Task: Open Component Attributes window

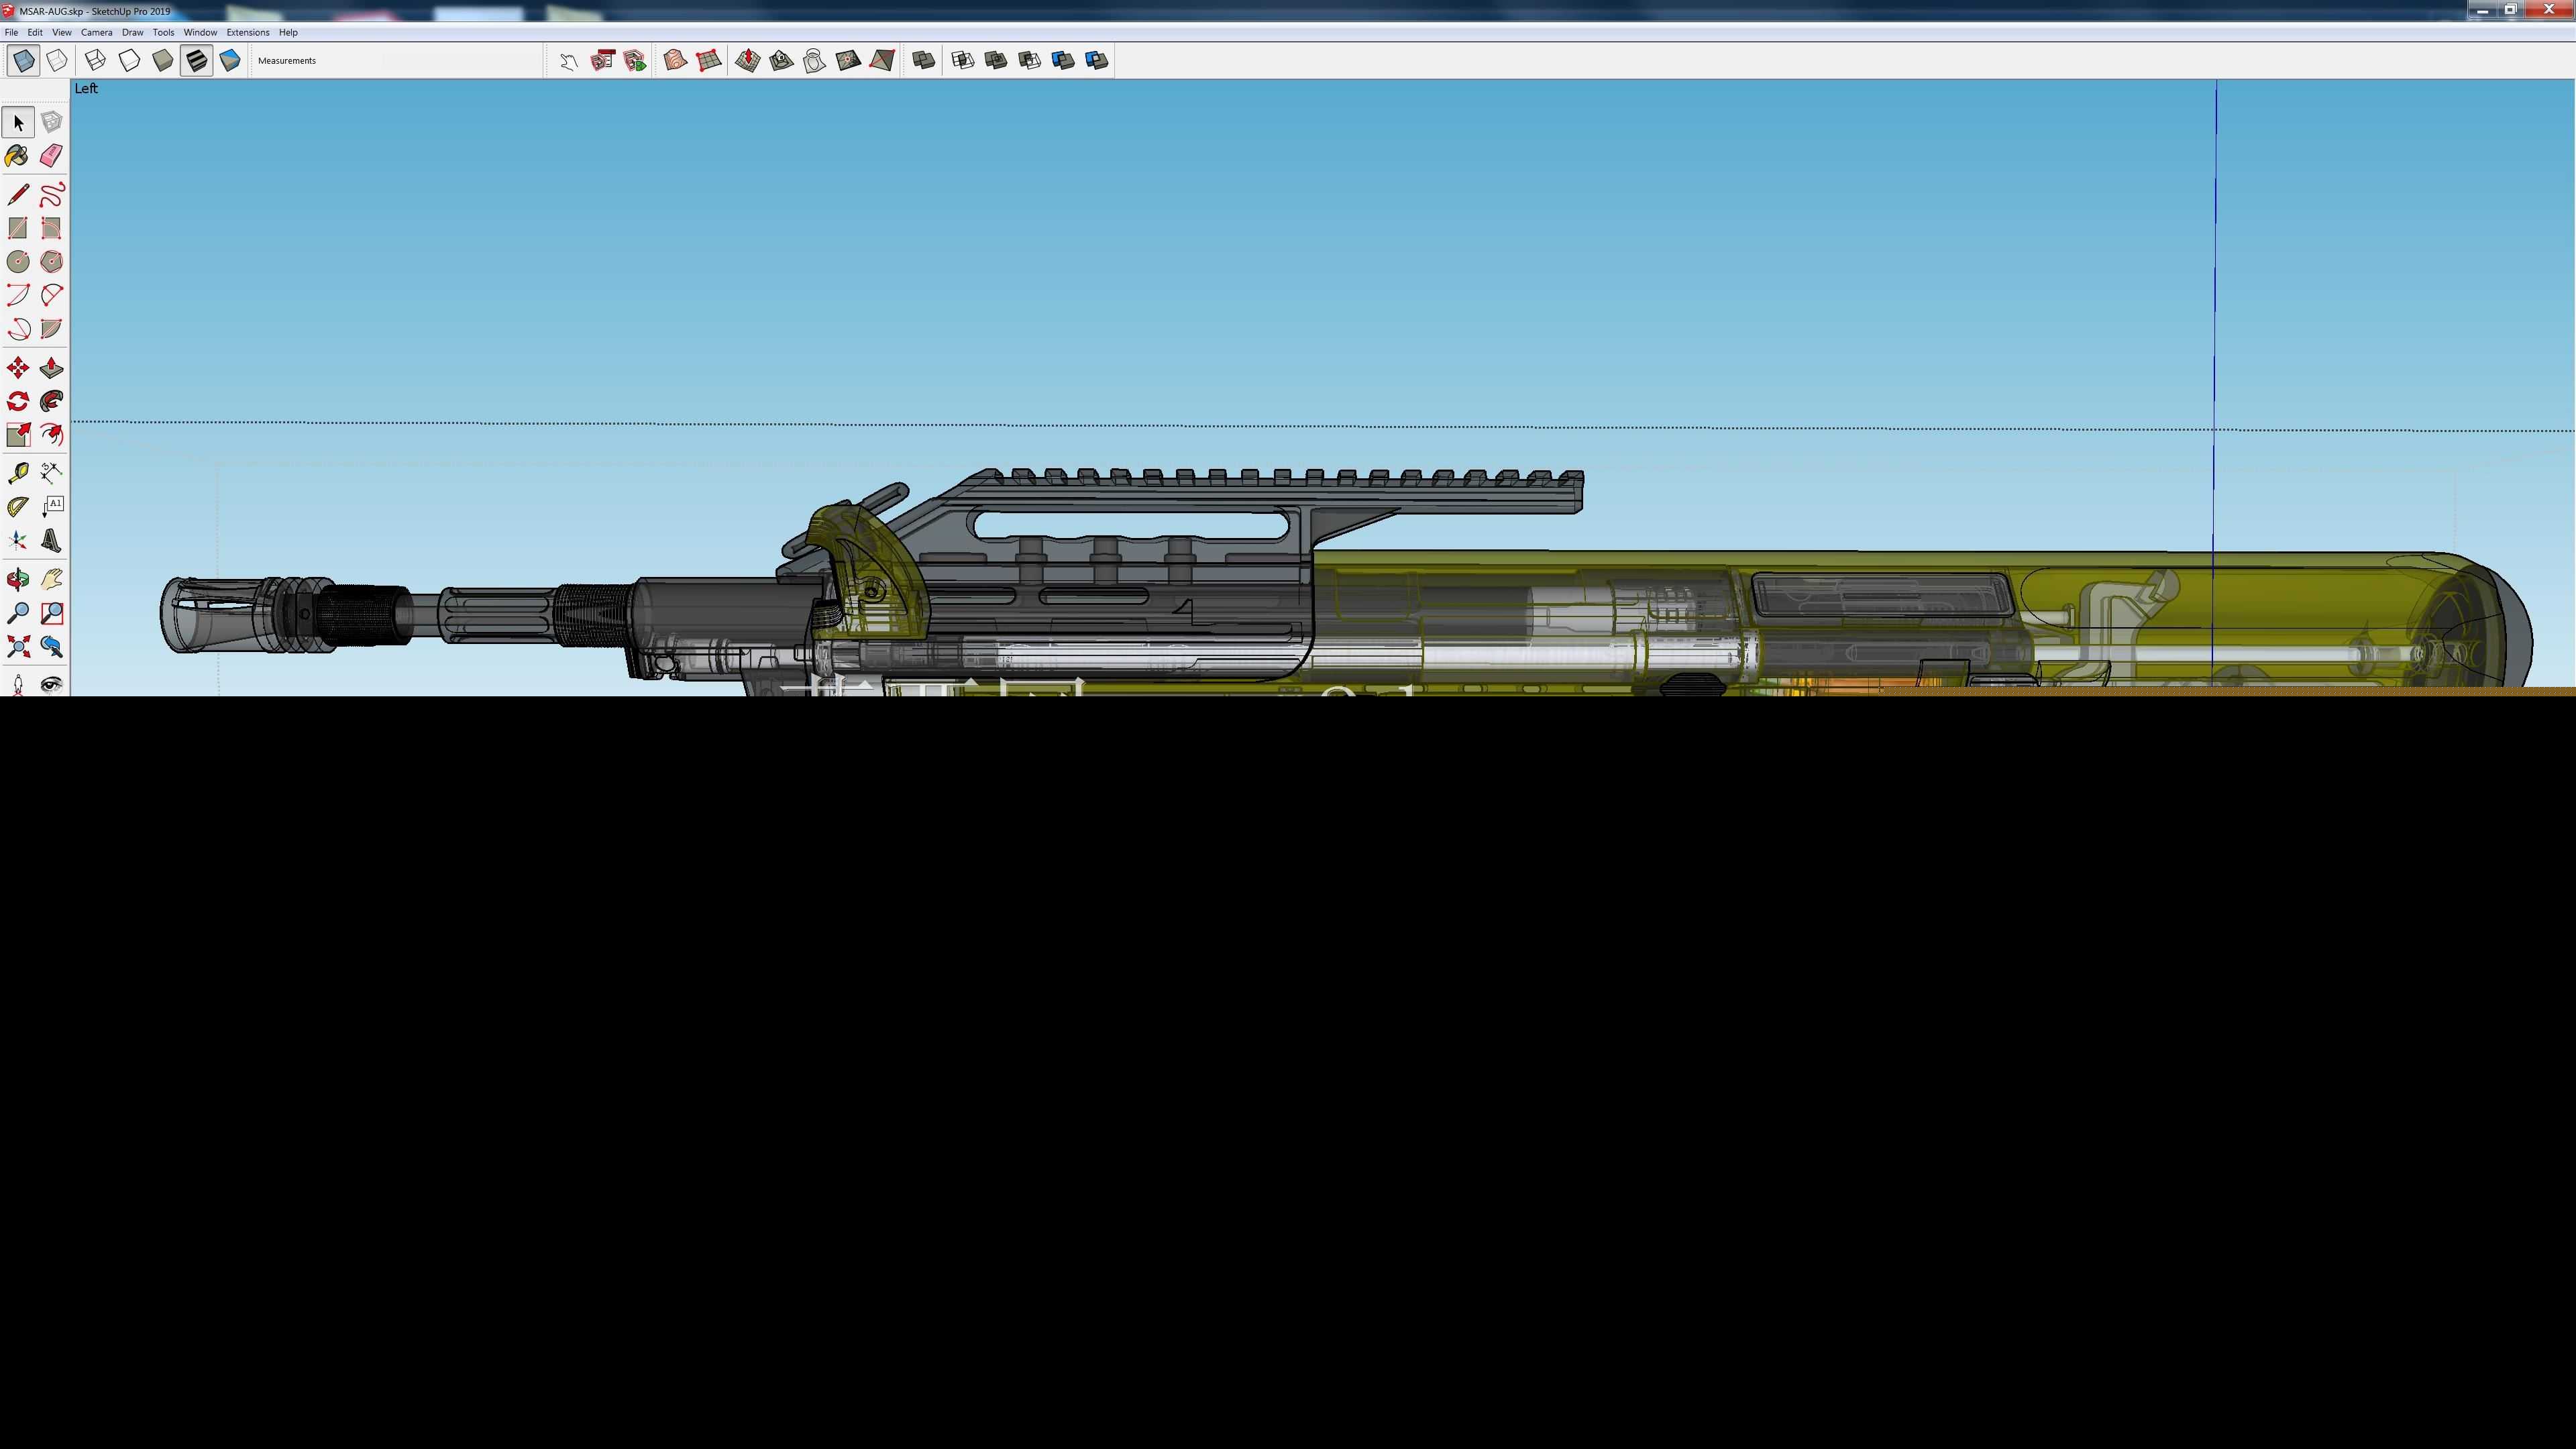Action: [635, 61]
